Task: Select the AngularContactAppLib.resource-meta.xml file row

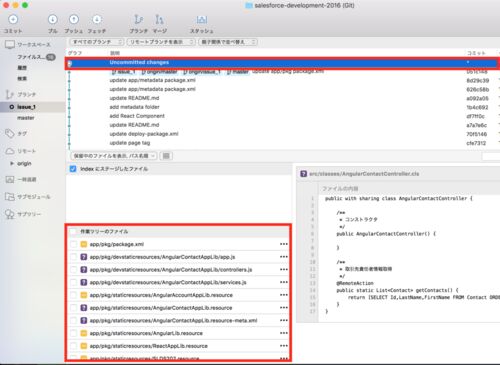Action: coord(179,321)
